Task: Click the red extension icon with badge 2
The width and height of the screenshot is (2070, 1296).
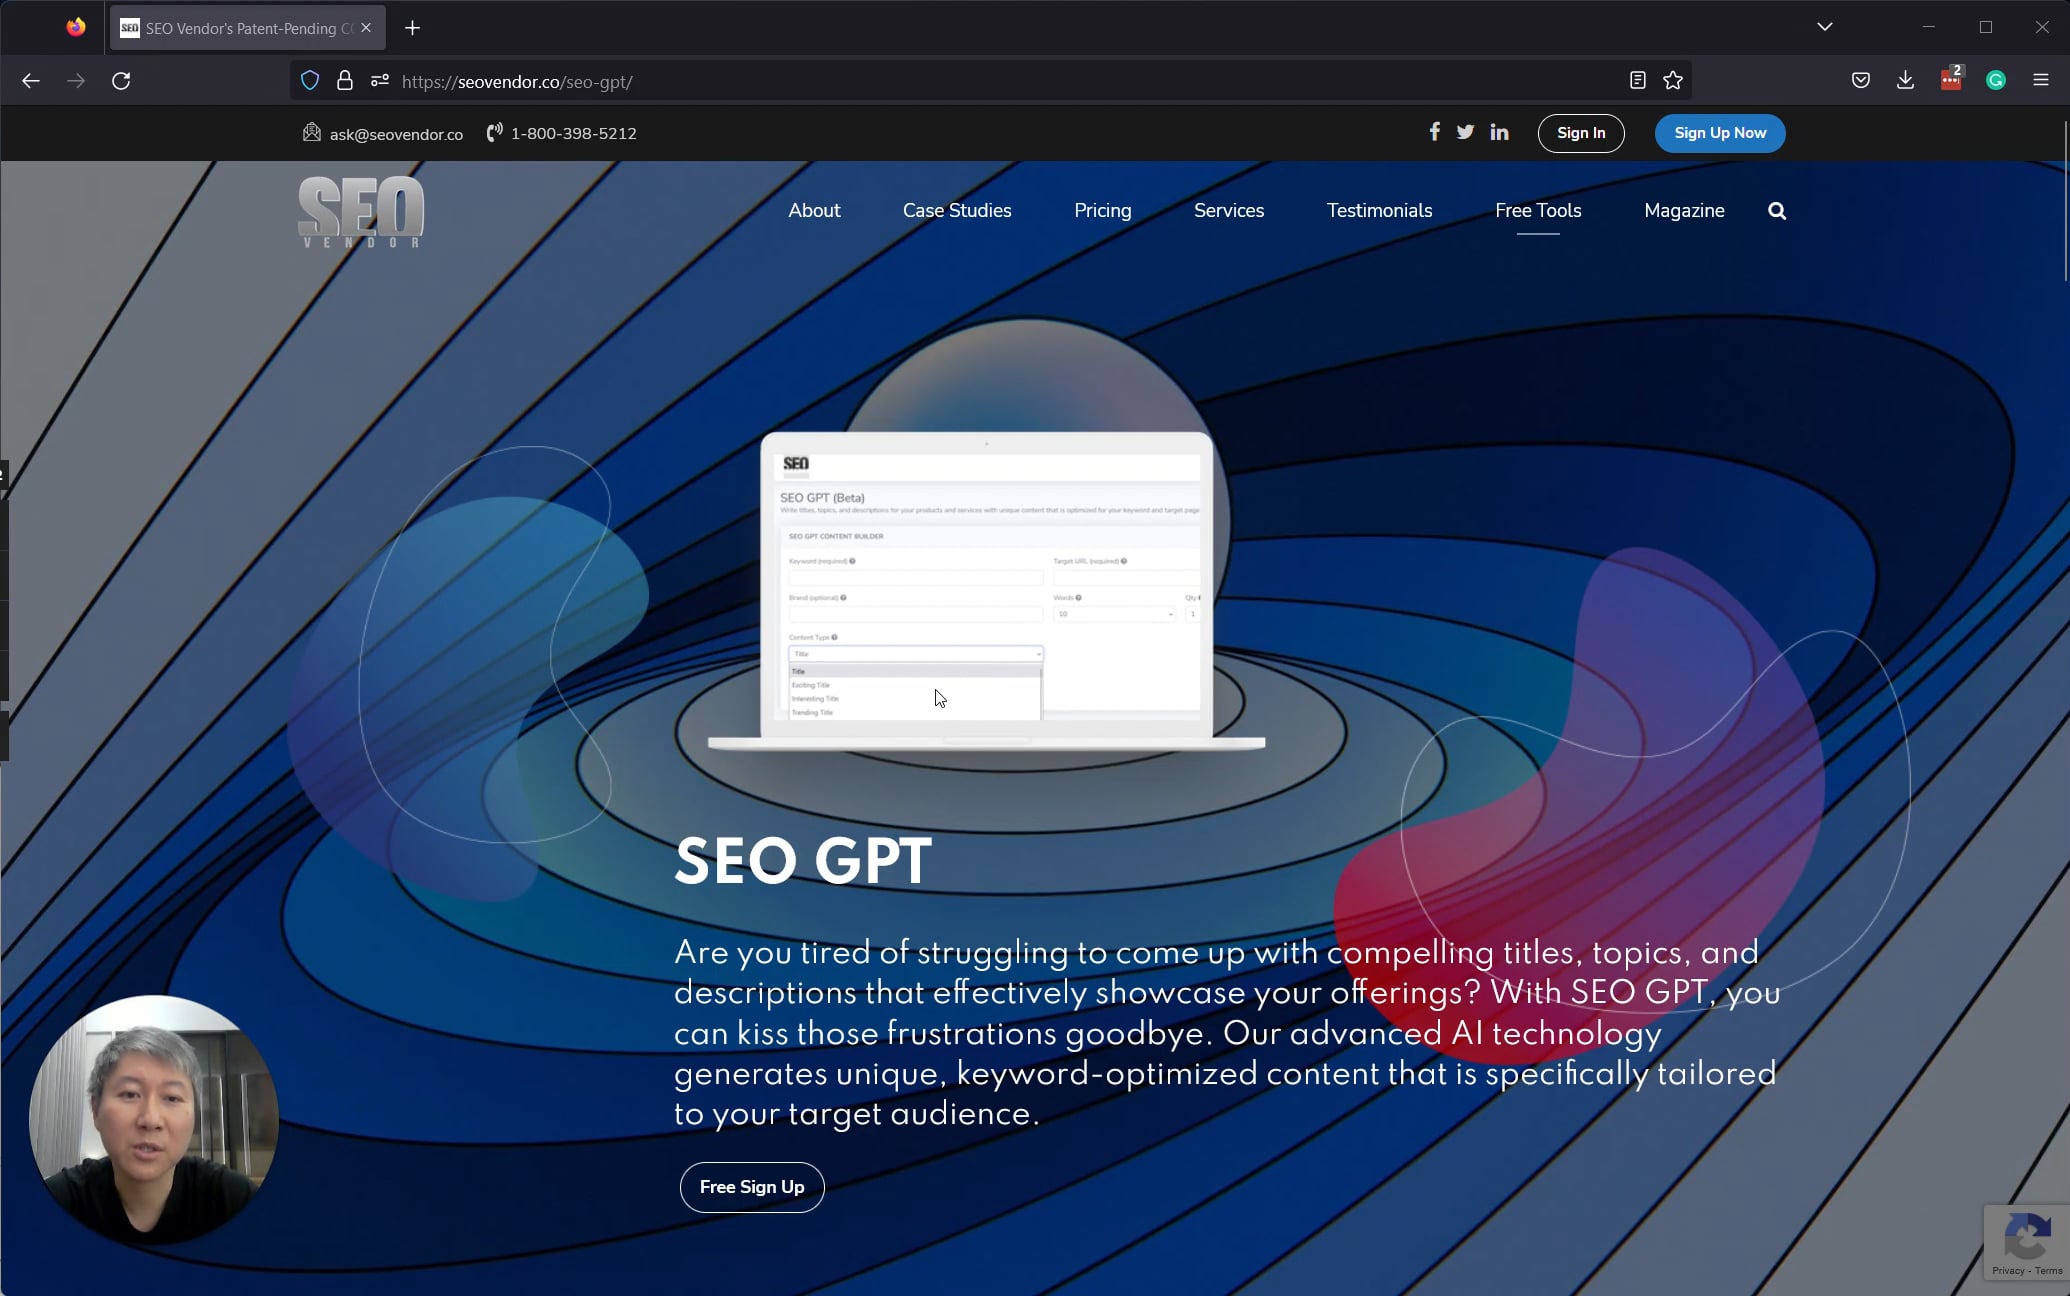Action: [1951, 80]
